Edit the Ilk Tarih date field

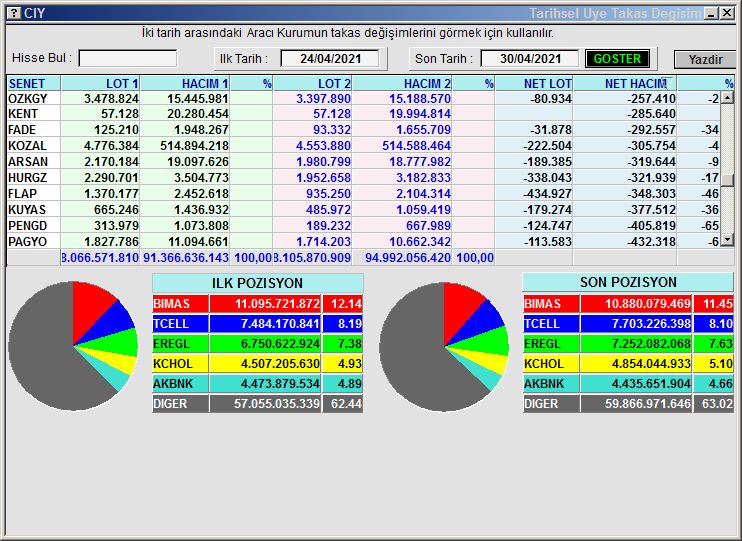point(330,59)
